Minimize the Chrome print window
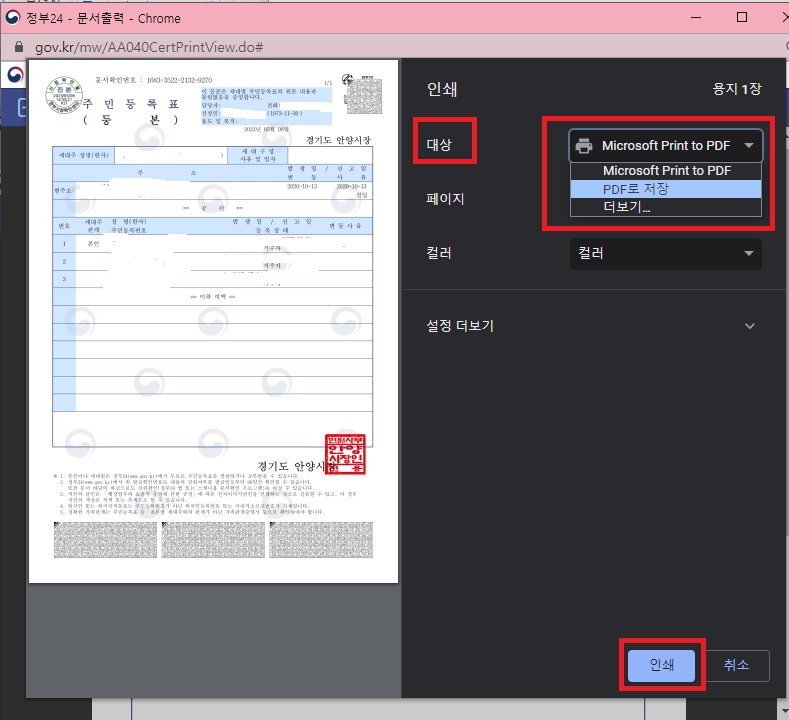This screenshot has width=789, height=720. pyautogui.click(x=696, y=18)
